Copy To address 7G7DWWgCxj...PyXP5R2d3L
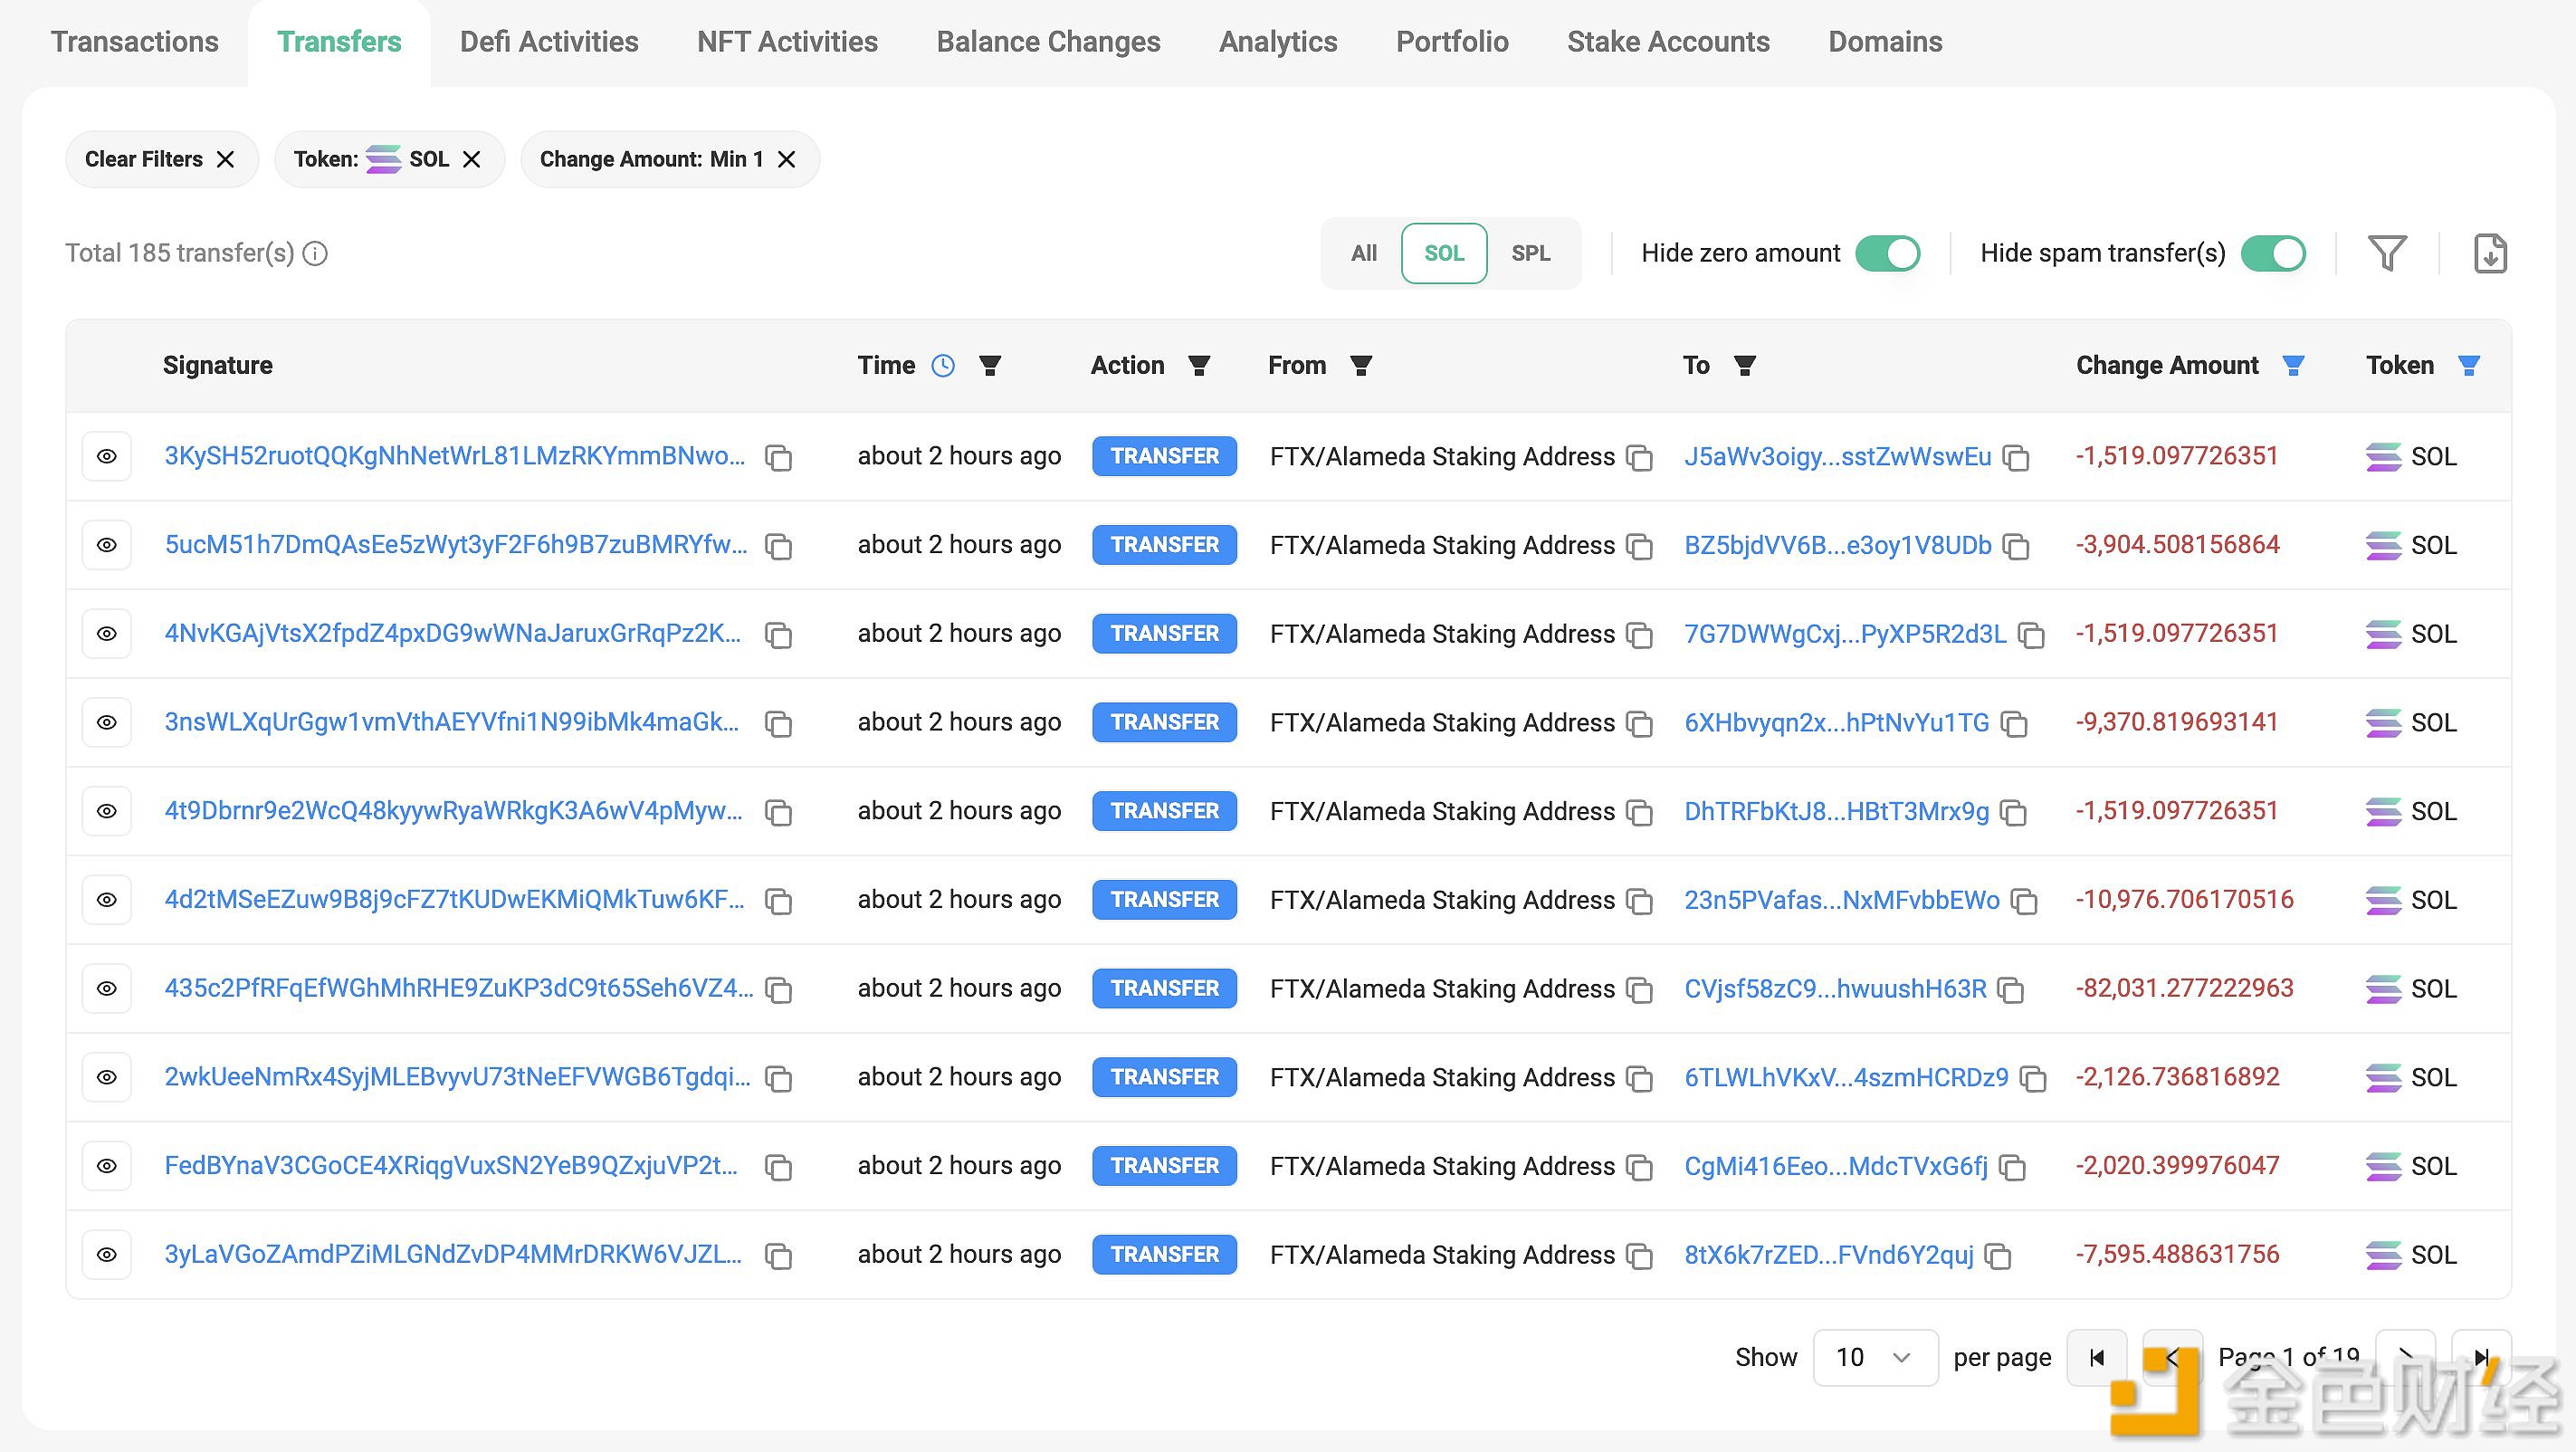The height and width of the screenshot is (1452, 2576). 2031,635
